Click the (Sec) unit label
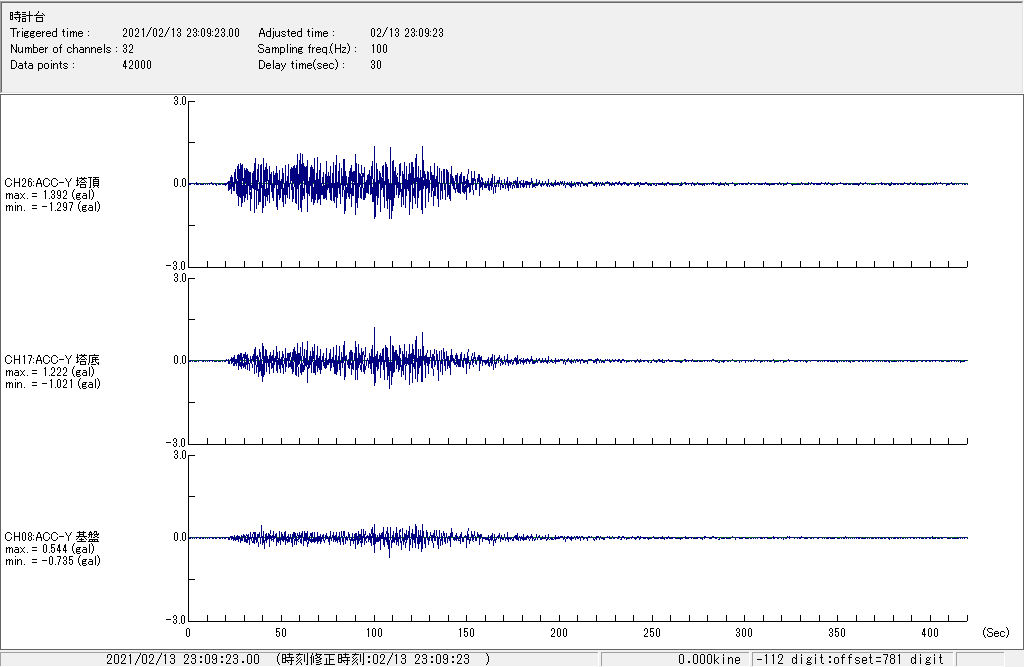Screen dimensions: 1024x667 996,633
